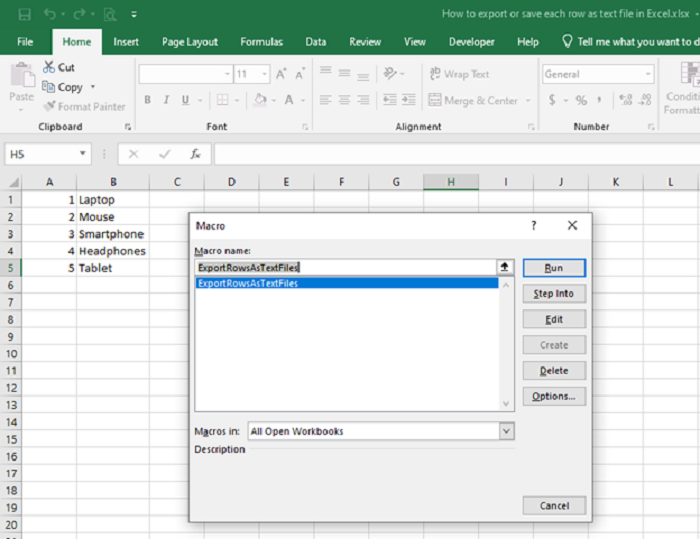Click the Cancel button in Macro dialog

pos(554,506)
